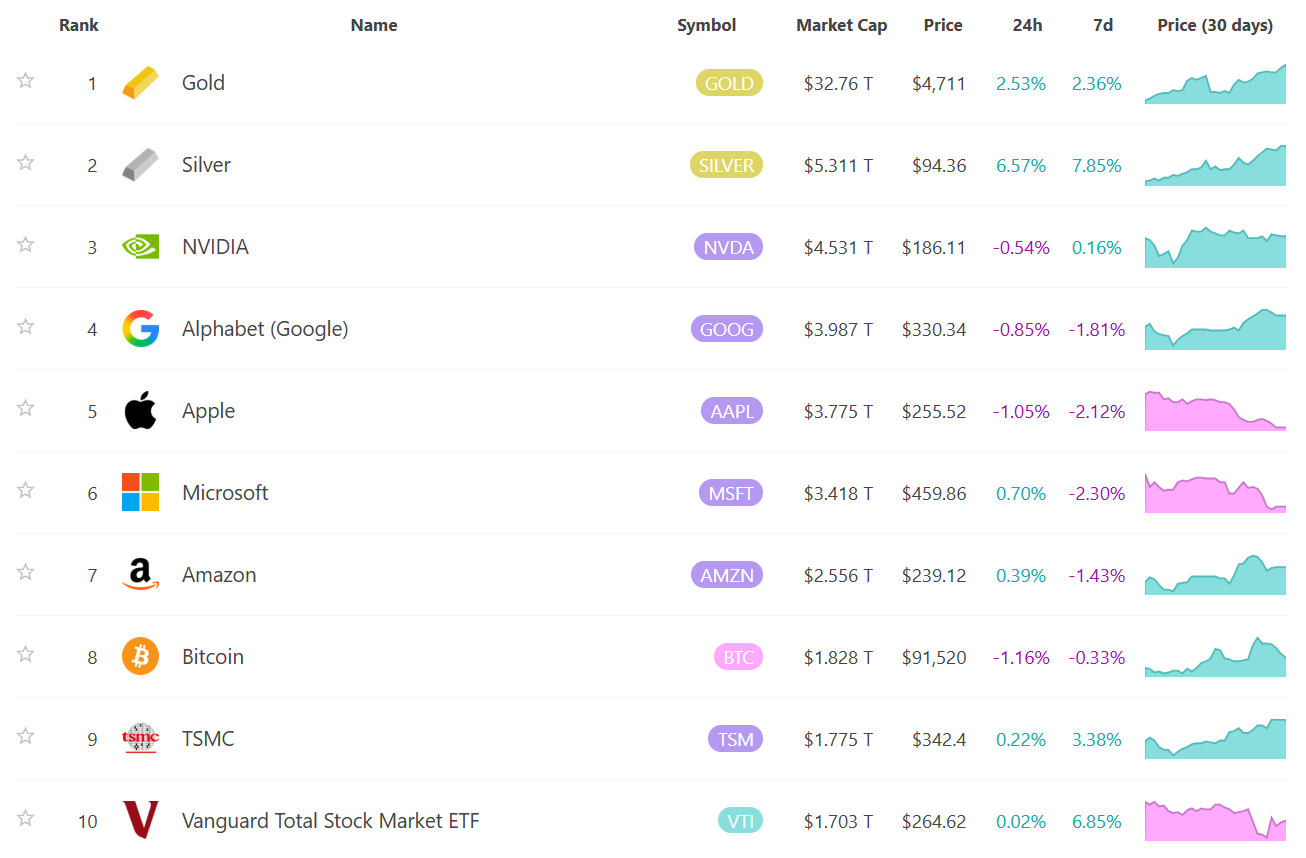This screenshot has width=1306, height=858.
Task: Toggle the favorite star for Apple
Action: [x=26, y=409]
